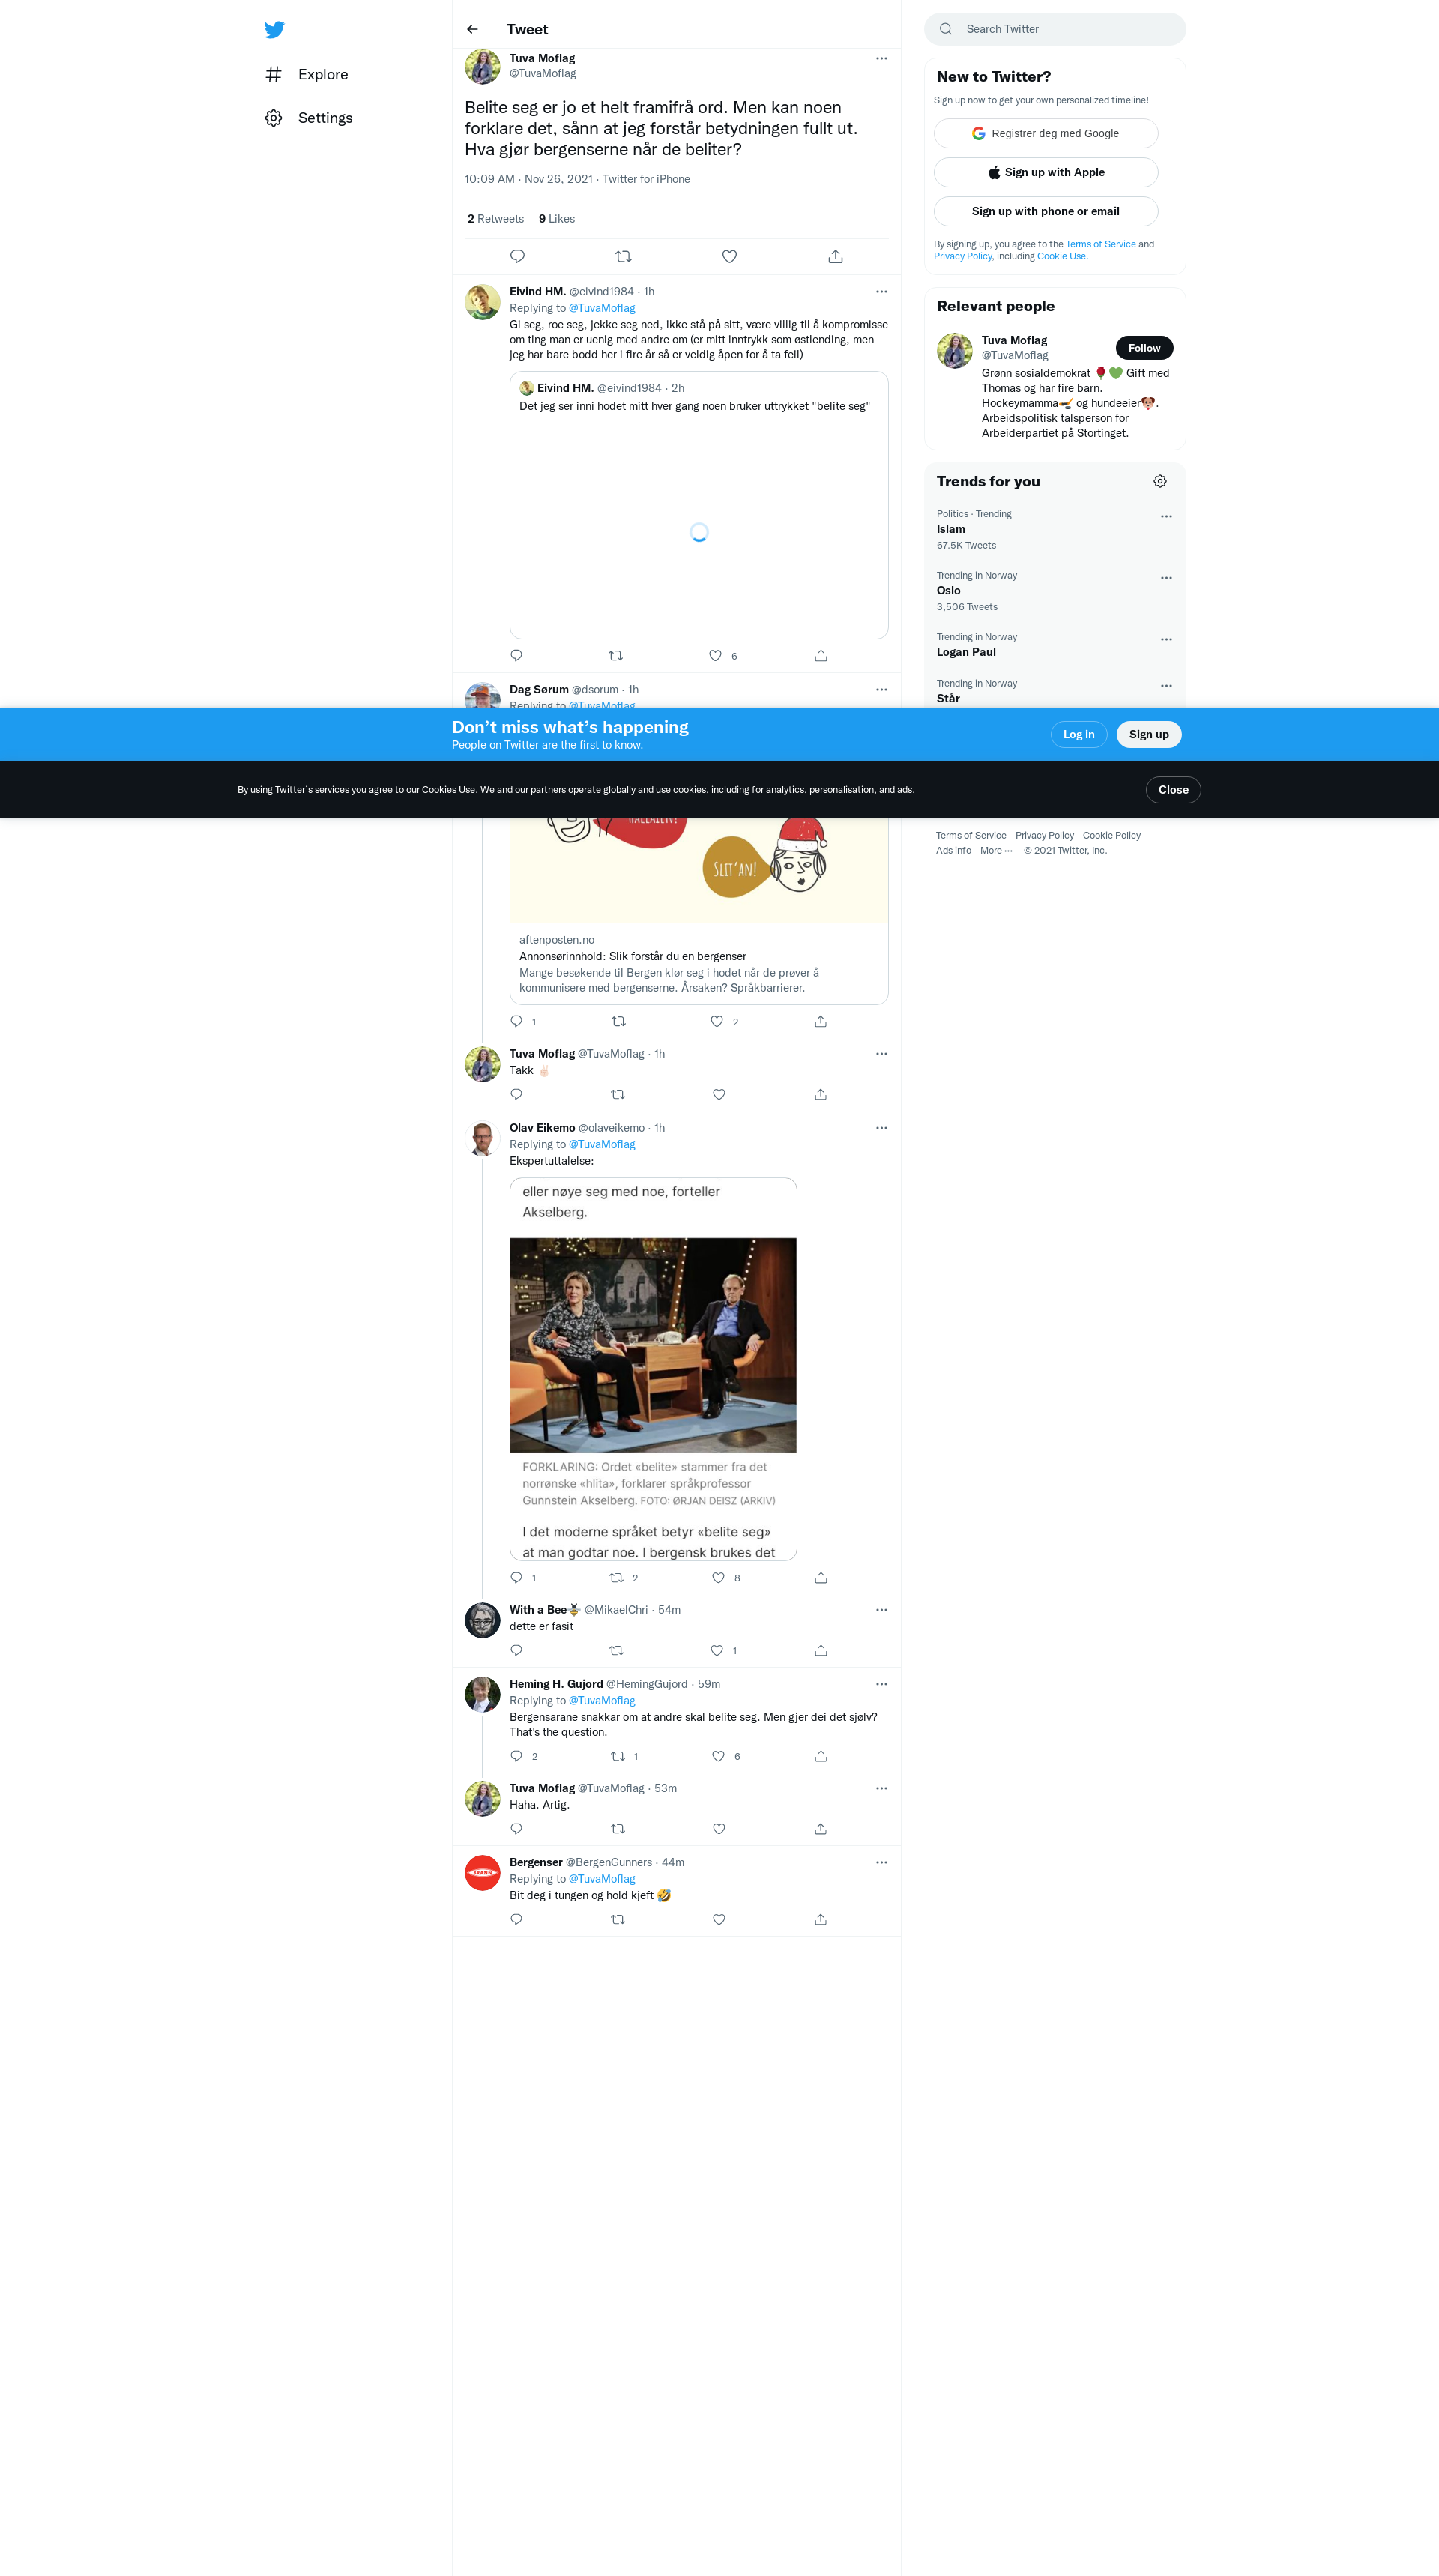This screenshot has width=1439, height=2576.
Task: Like Bergenser's reply
Action: tap(718, 1920)
